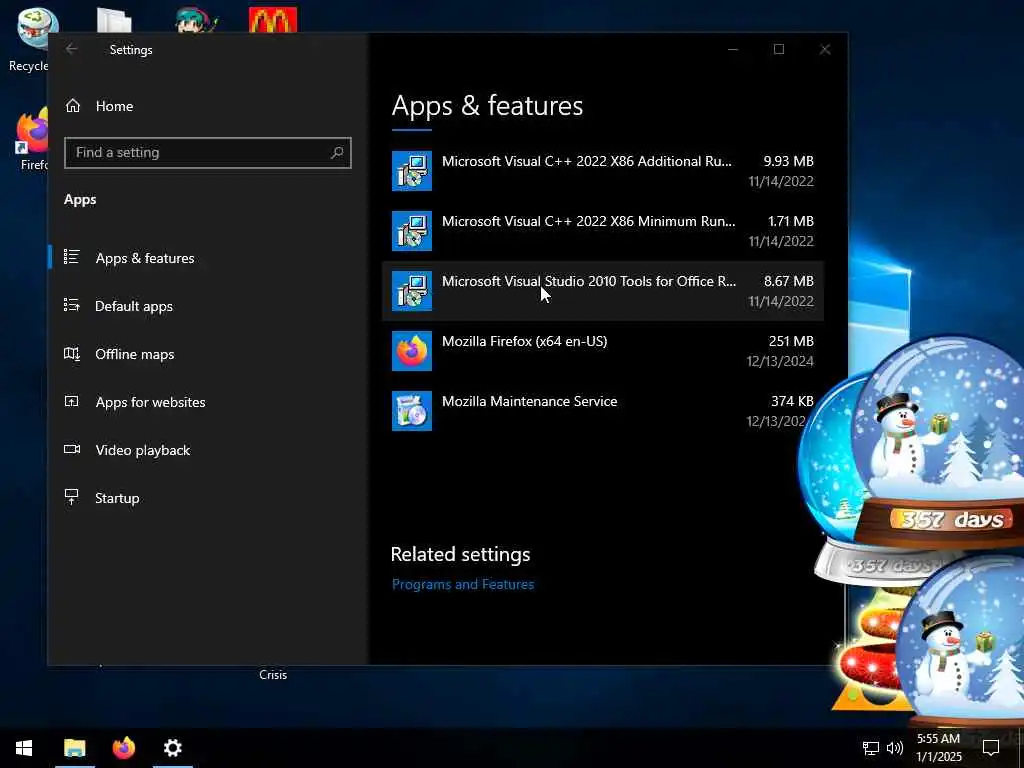Click the search magnifier icon

click(336, 152)
